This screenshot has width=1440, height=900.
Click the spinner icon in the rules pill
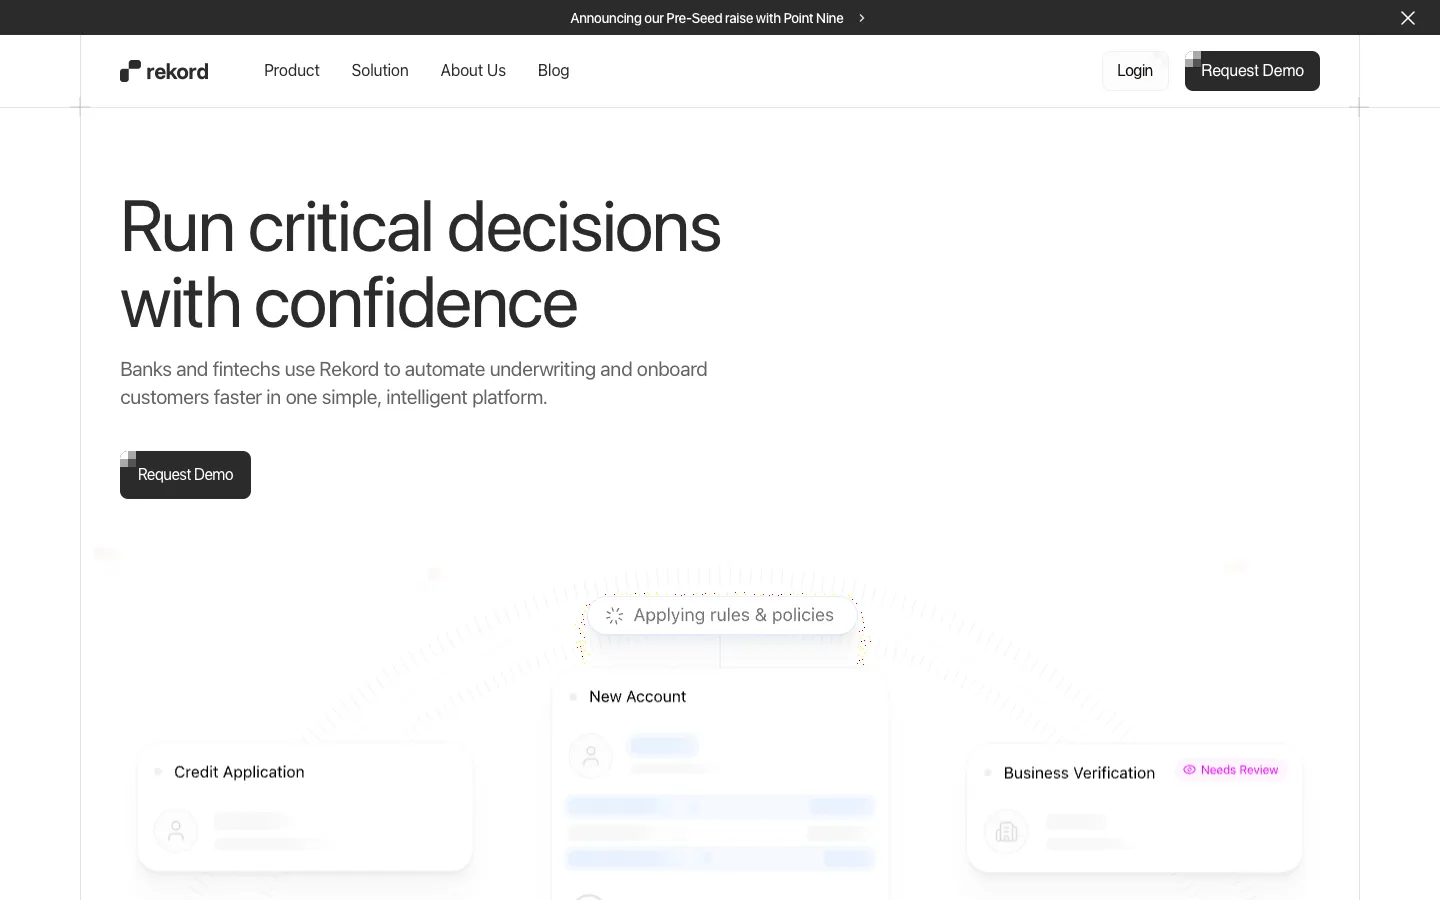tap(615, 616)
